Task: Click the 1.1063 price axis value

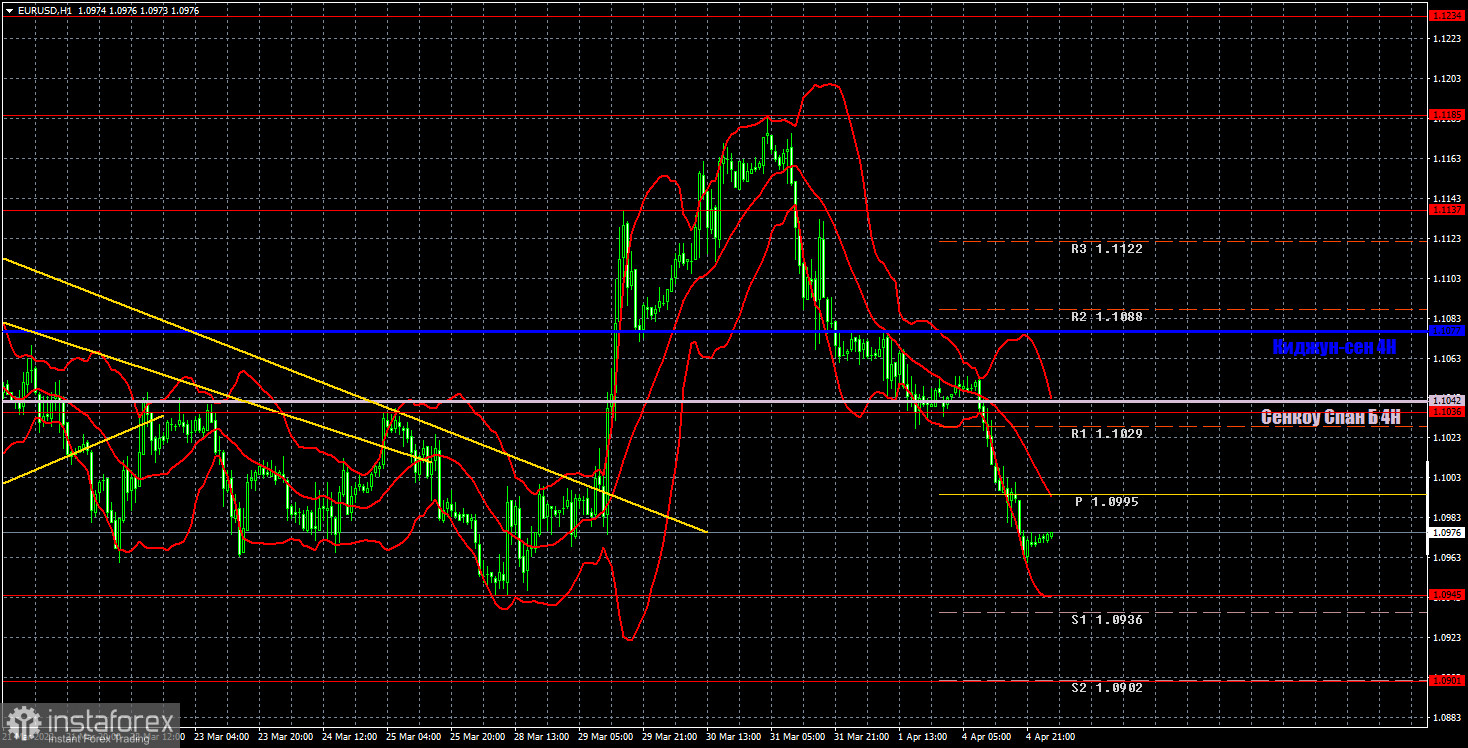Action: pyautogui.click(x=1448, y=358)
